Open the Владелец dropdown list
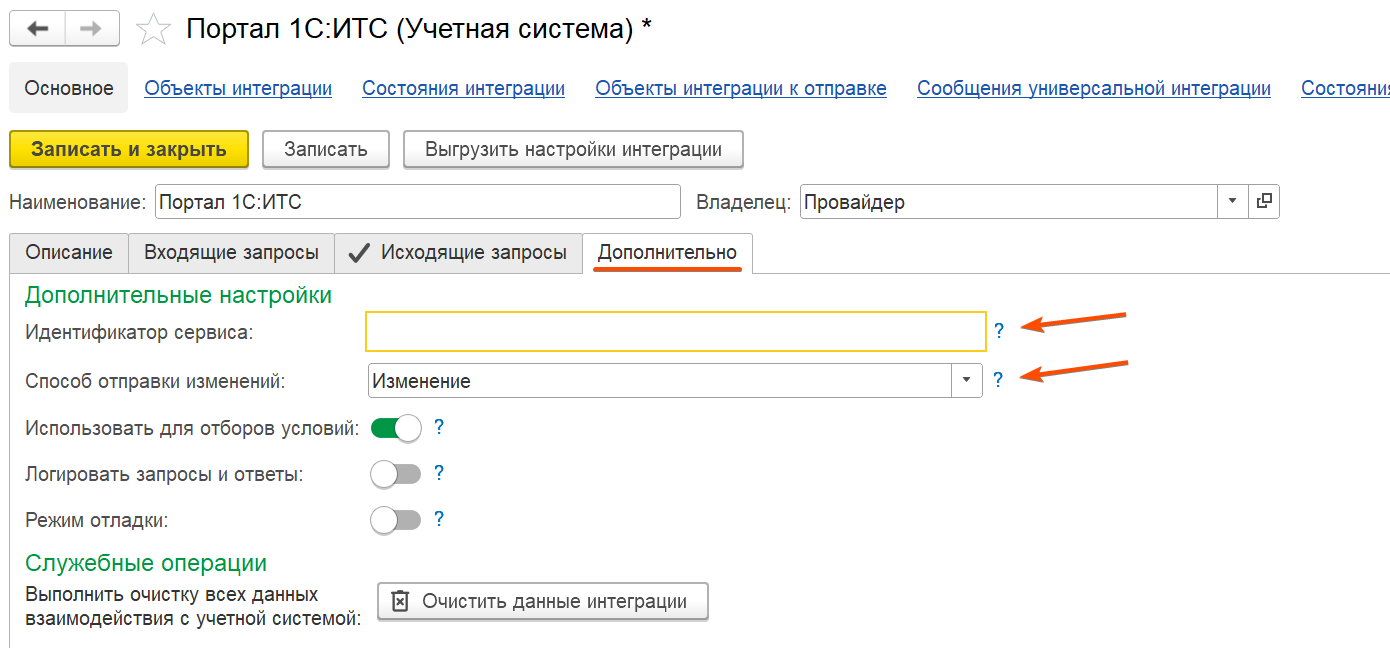1390x648 pixels. (x=1232, y=202)
